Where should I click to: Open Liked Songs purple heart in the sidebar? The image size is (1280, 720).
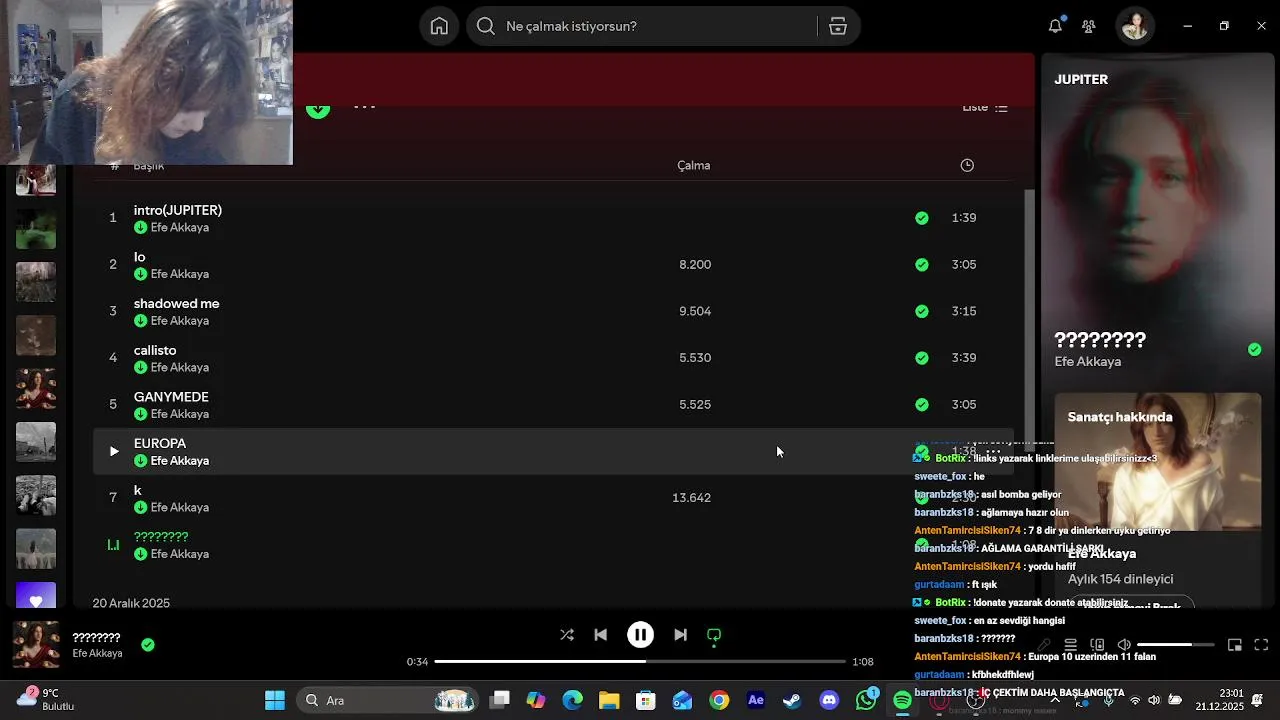point(36,596)
